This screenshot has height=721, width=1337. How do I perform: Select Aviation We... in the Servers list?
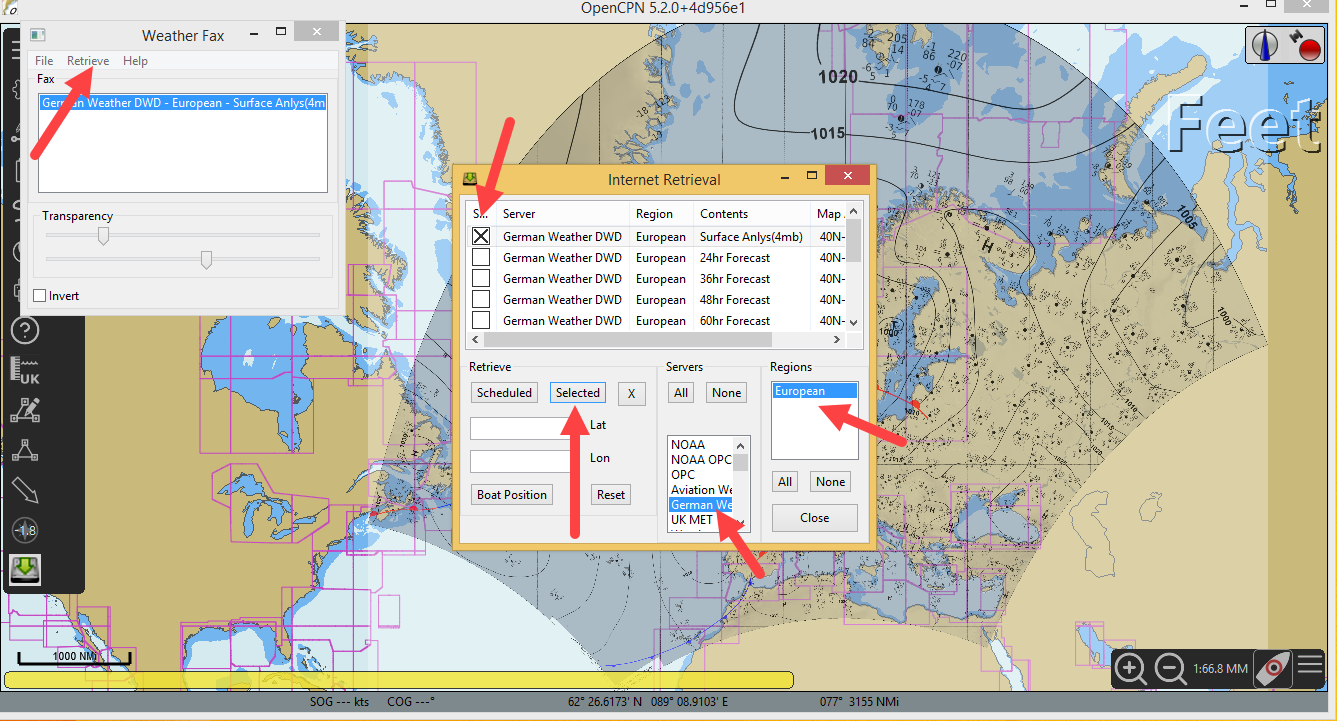coord(701,490)
